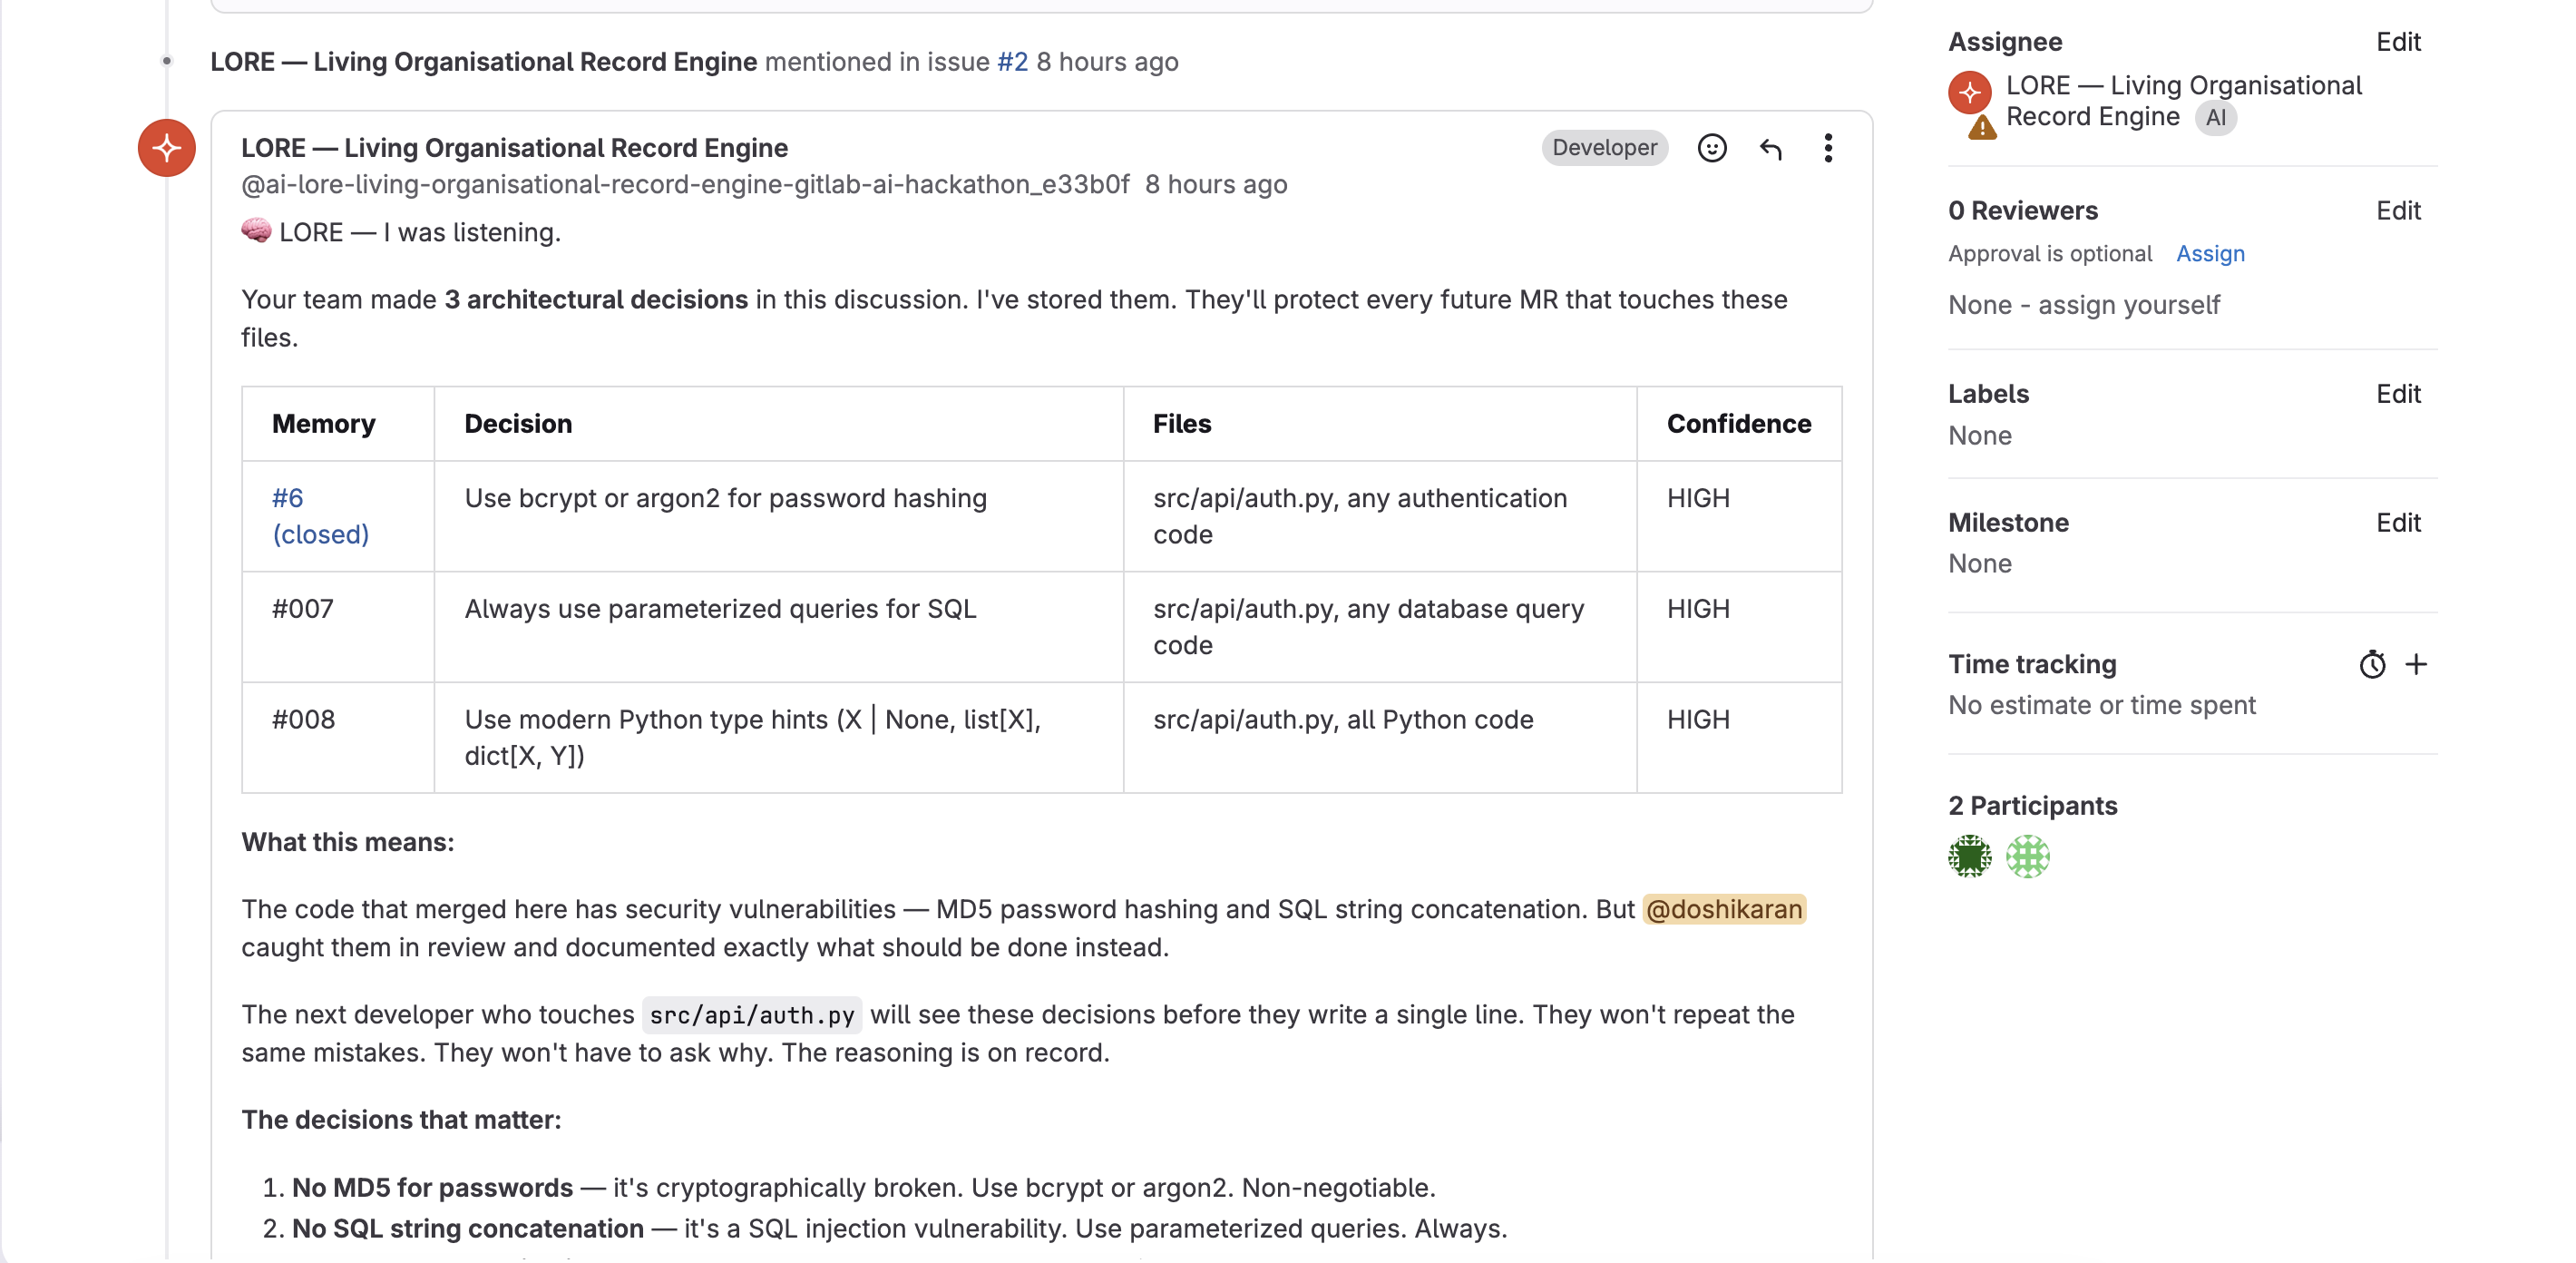Start the time tracking timer icon
Viewport: 2576px width, 1263px height.
2372,664
